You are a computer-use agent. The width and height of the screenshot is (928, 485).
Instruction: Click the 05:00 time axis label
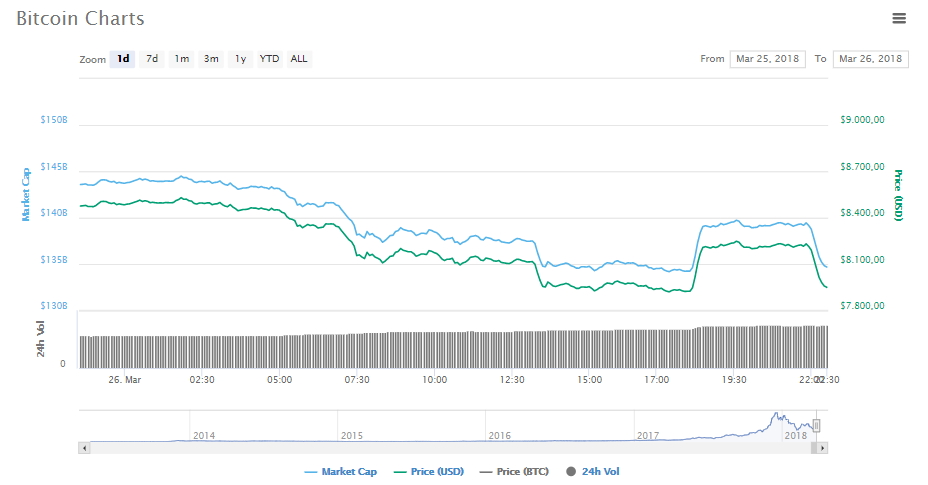tap(279, 380)
